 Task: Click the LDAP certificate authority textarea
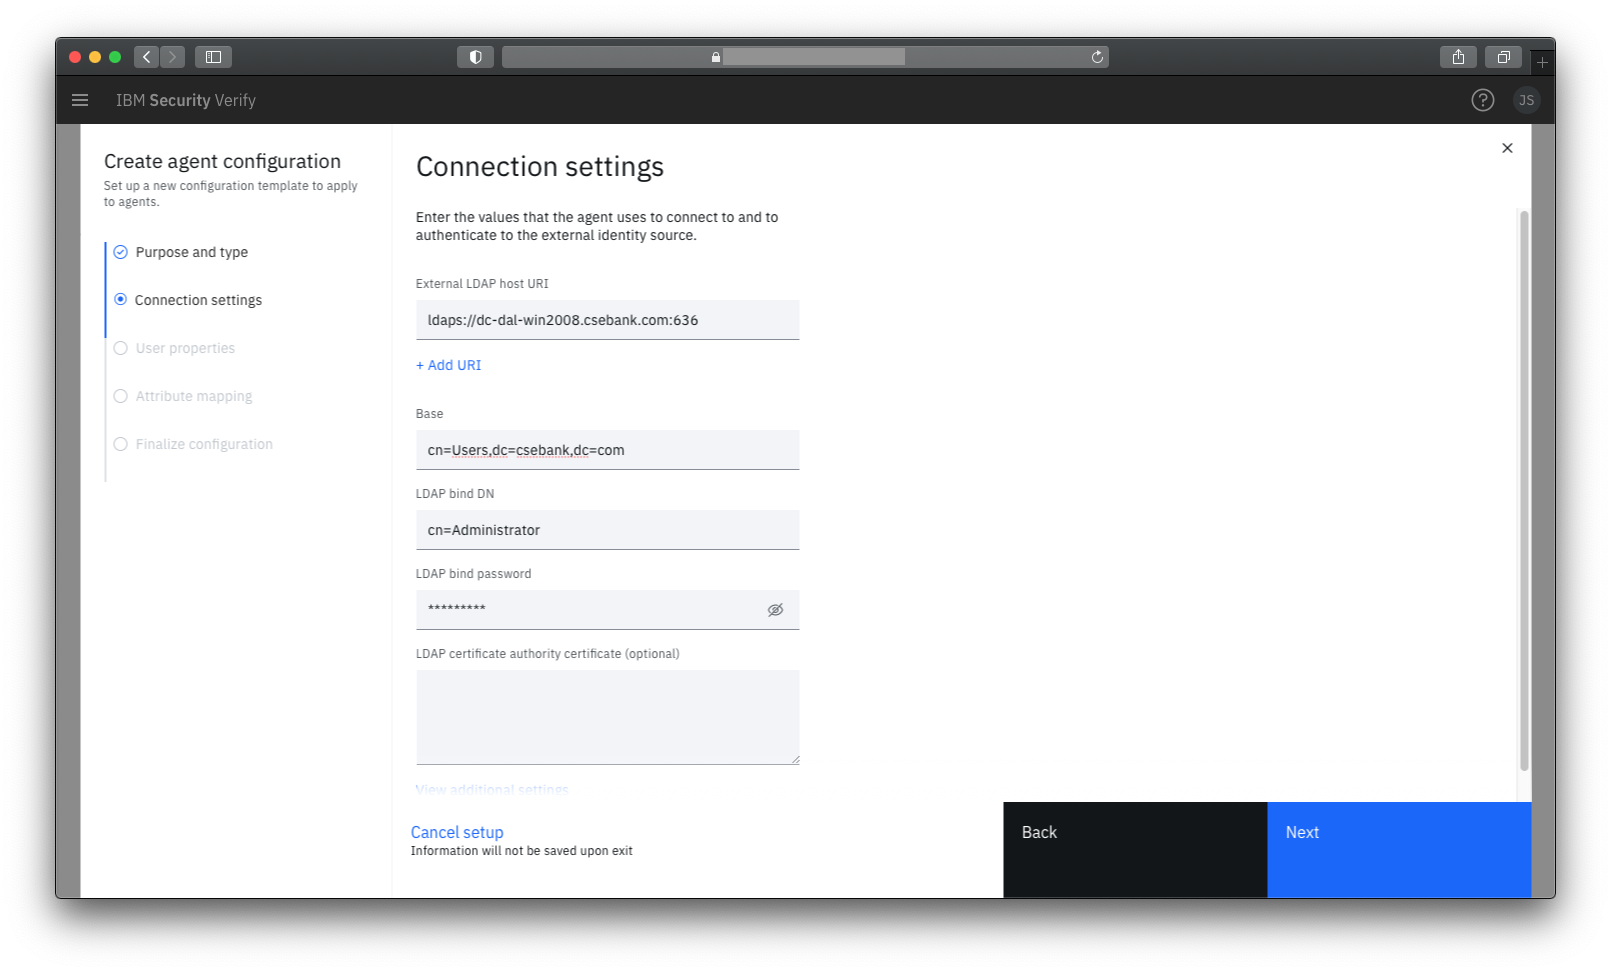pos(607,717)
